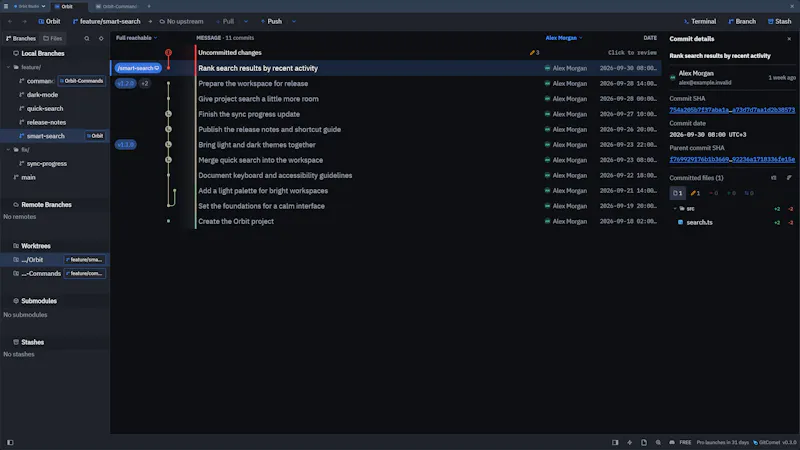800x450 pixels.
Task: Go back with the left arrow
Action: point(10,21)
